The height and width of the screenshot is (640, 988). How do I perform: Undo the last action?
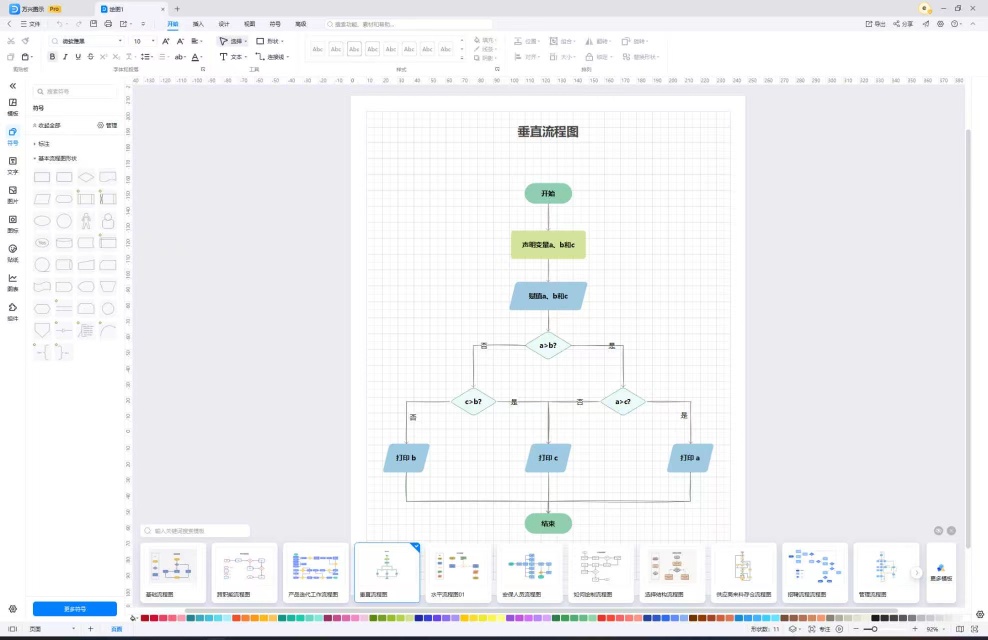pyautogui.click(x=59, y=24)
